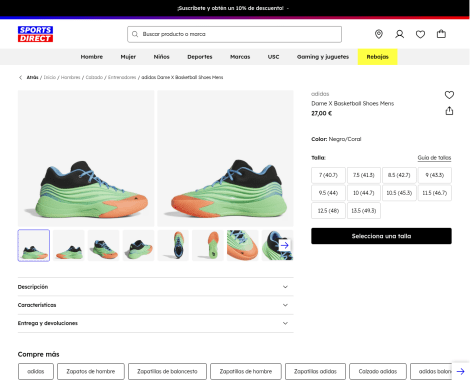The height and width of the screenshot is (380, 475).
Task: Open the store locator pin icon
Action: pos(379,34)
